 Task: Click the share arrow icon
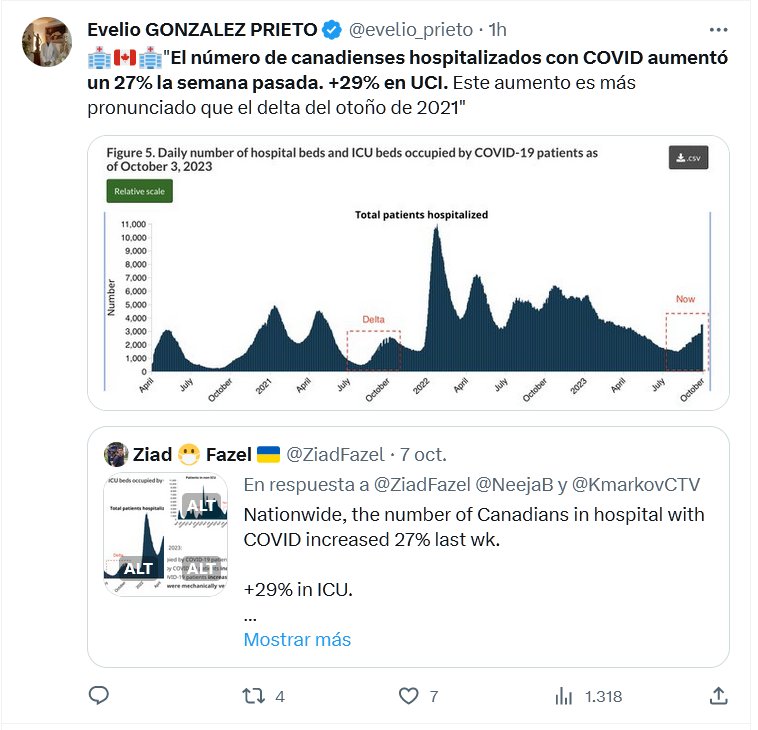pyautogui.click(x=718, y=696)
